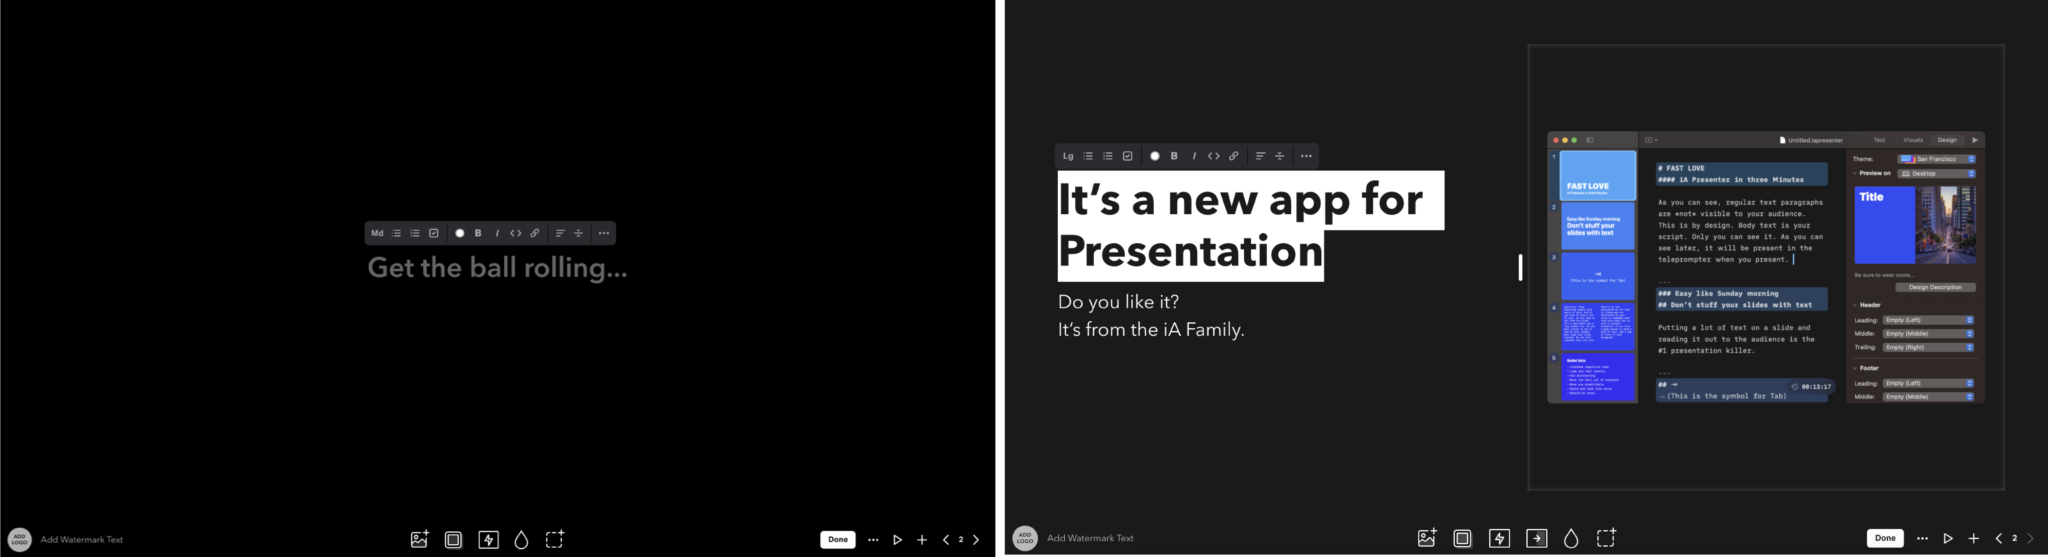Open more options (…) in right slide's text toolbar
Image resolution: width=2048 pixels, height=557 pixels.
point(1306,156)
